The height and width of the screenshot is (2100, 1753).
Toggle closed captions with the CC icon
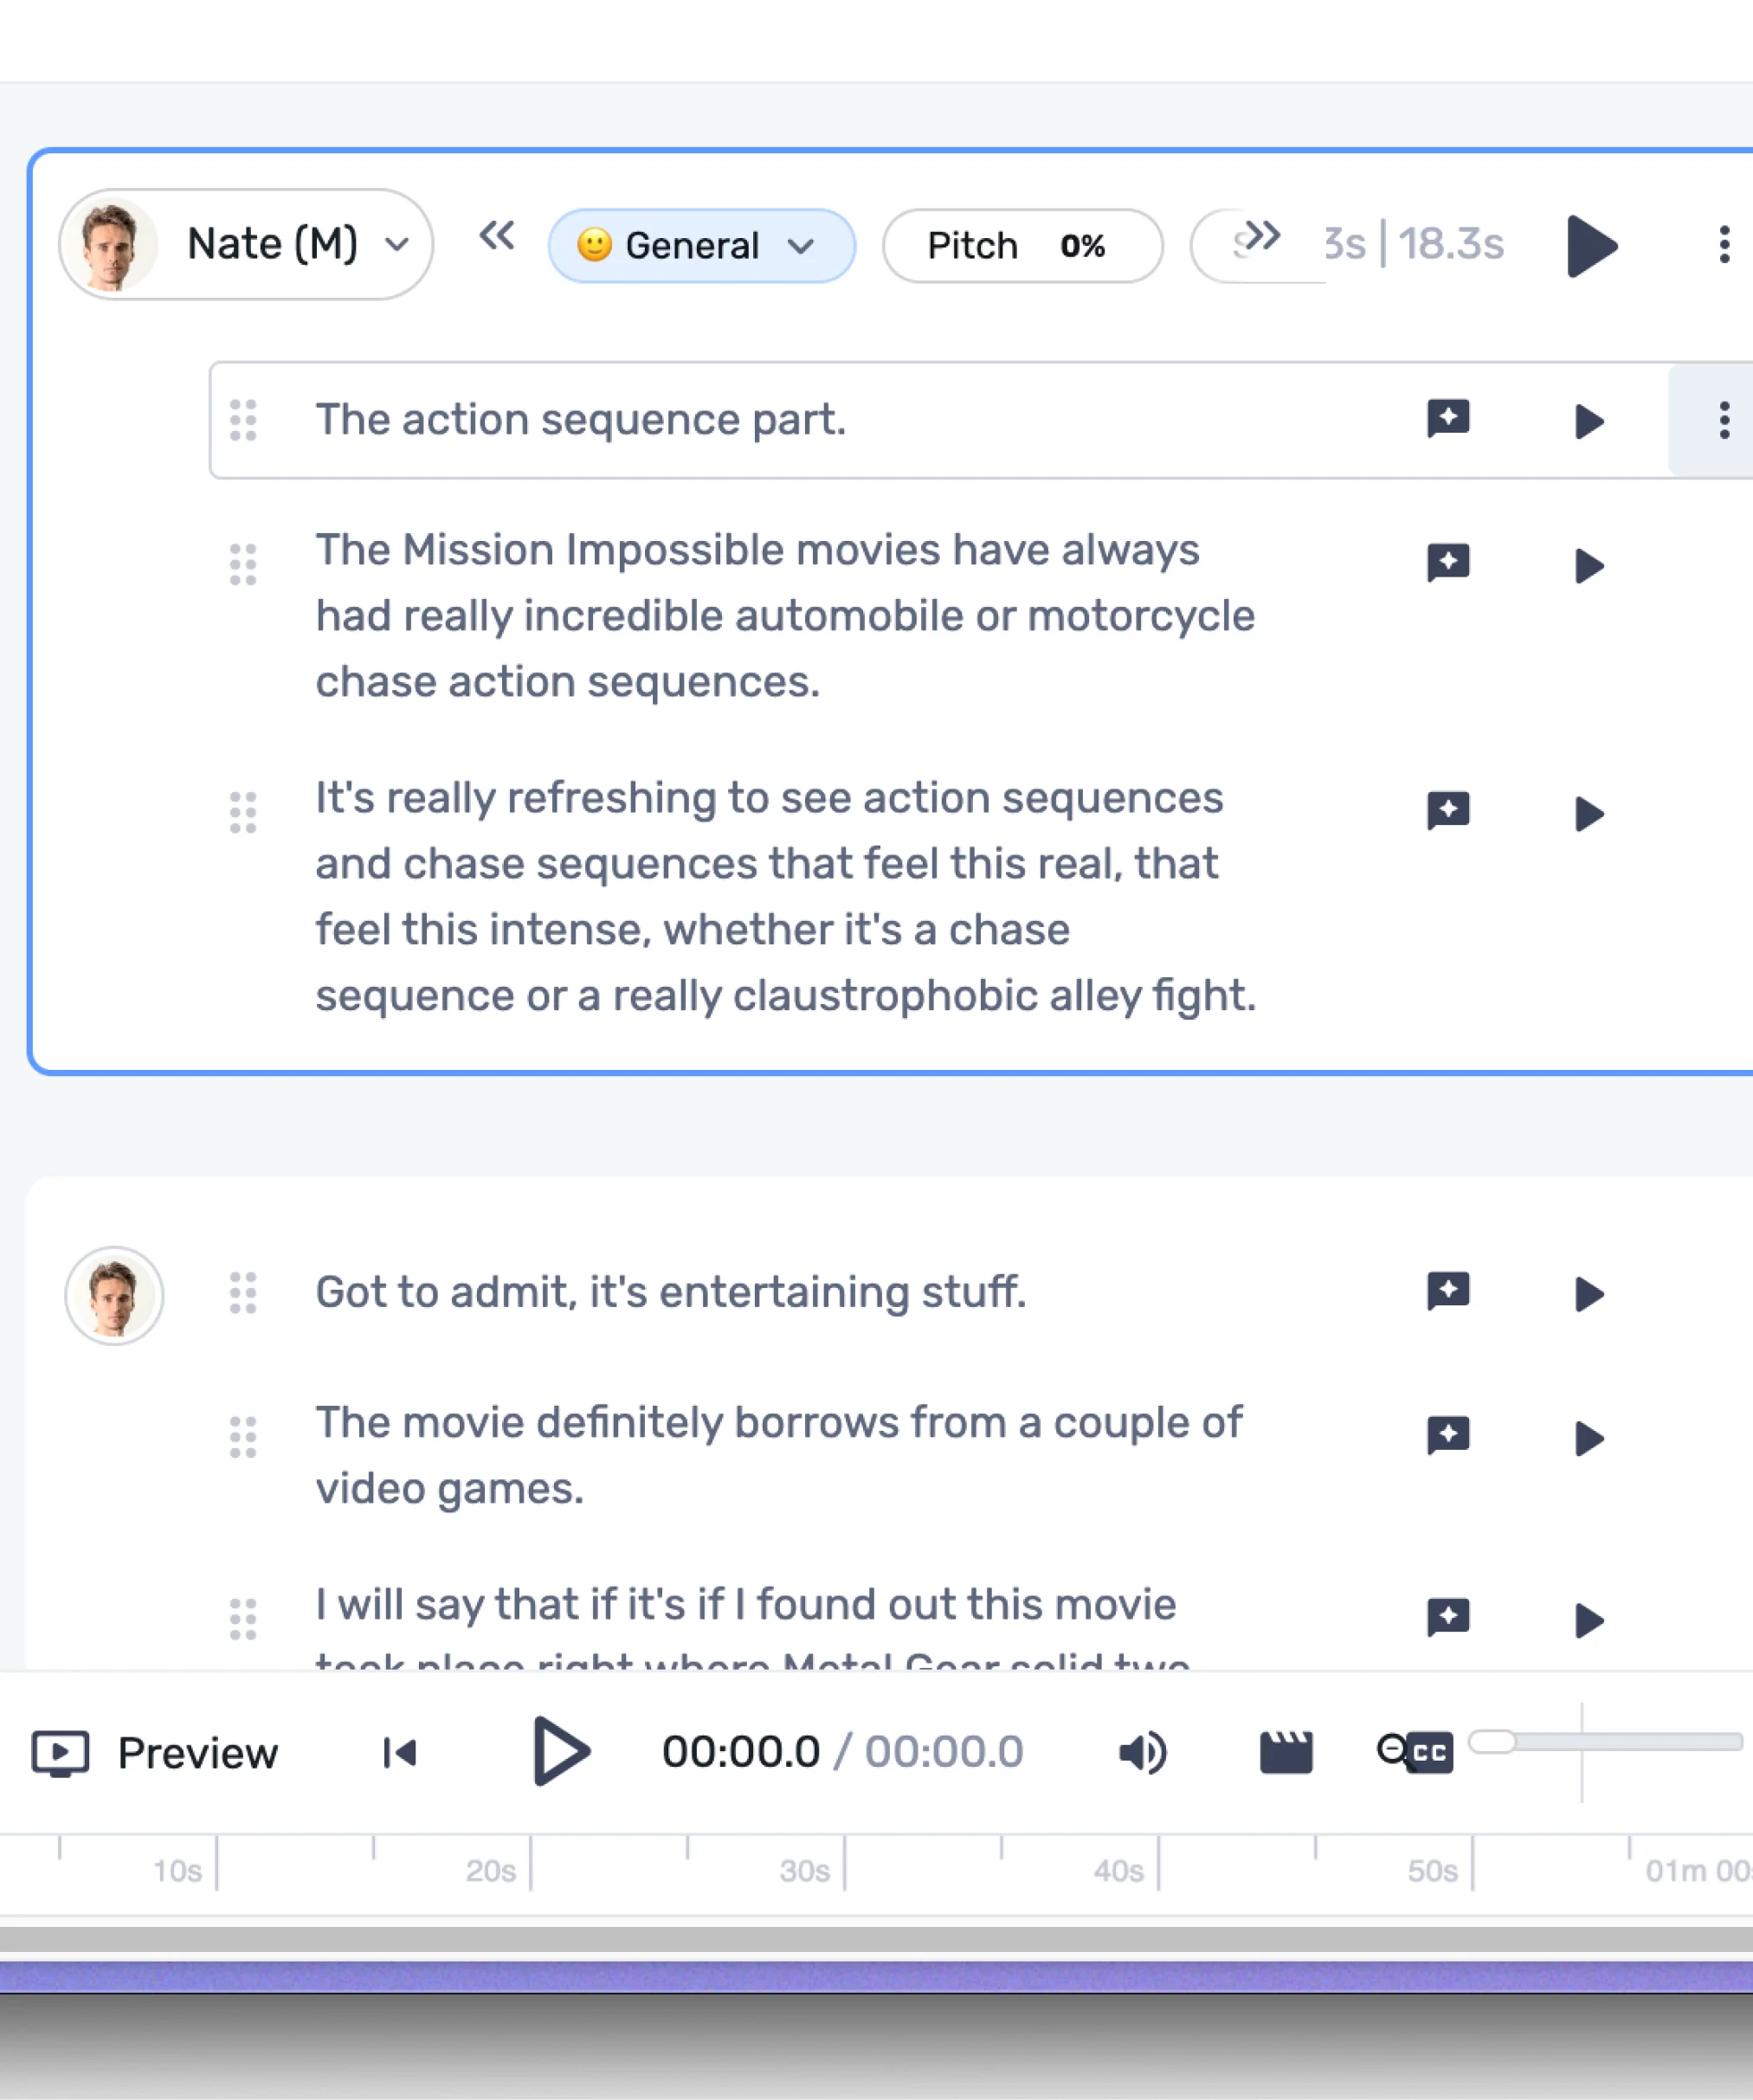[x=1424, y=1751]
